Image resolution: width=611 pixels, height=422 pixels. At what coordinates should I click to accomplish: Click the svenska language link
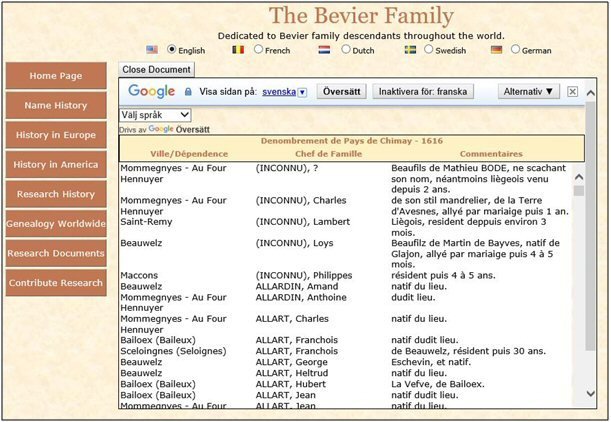coord(279,92)
